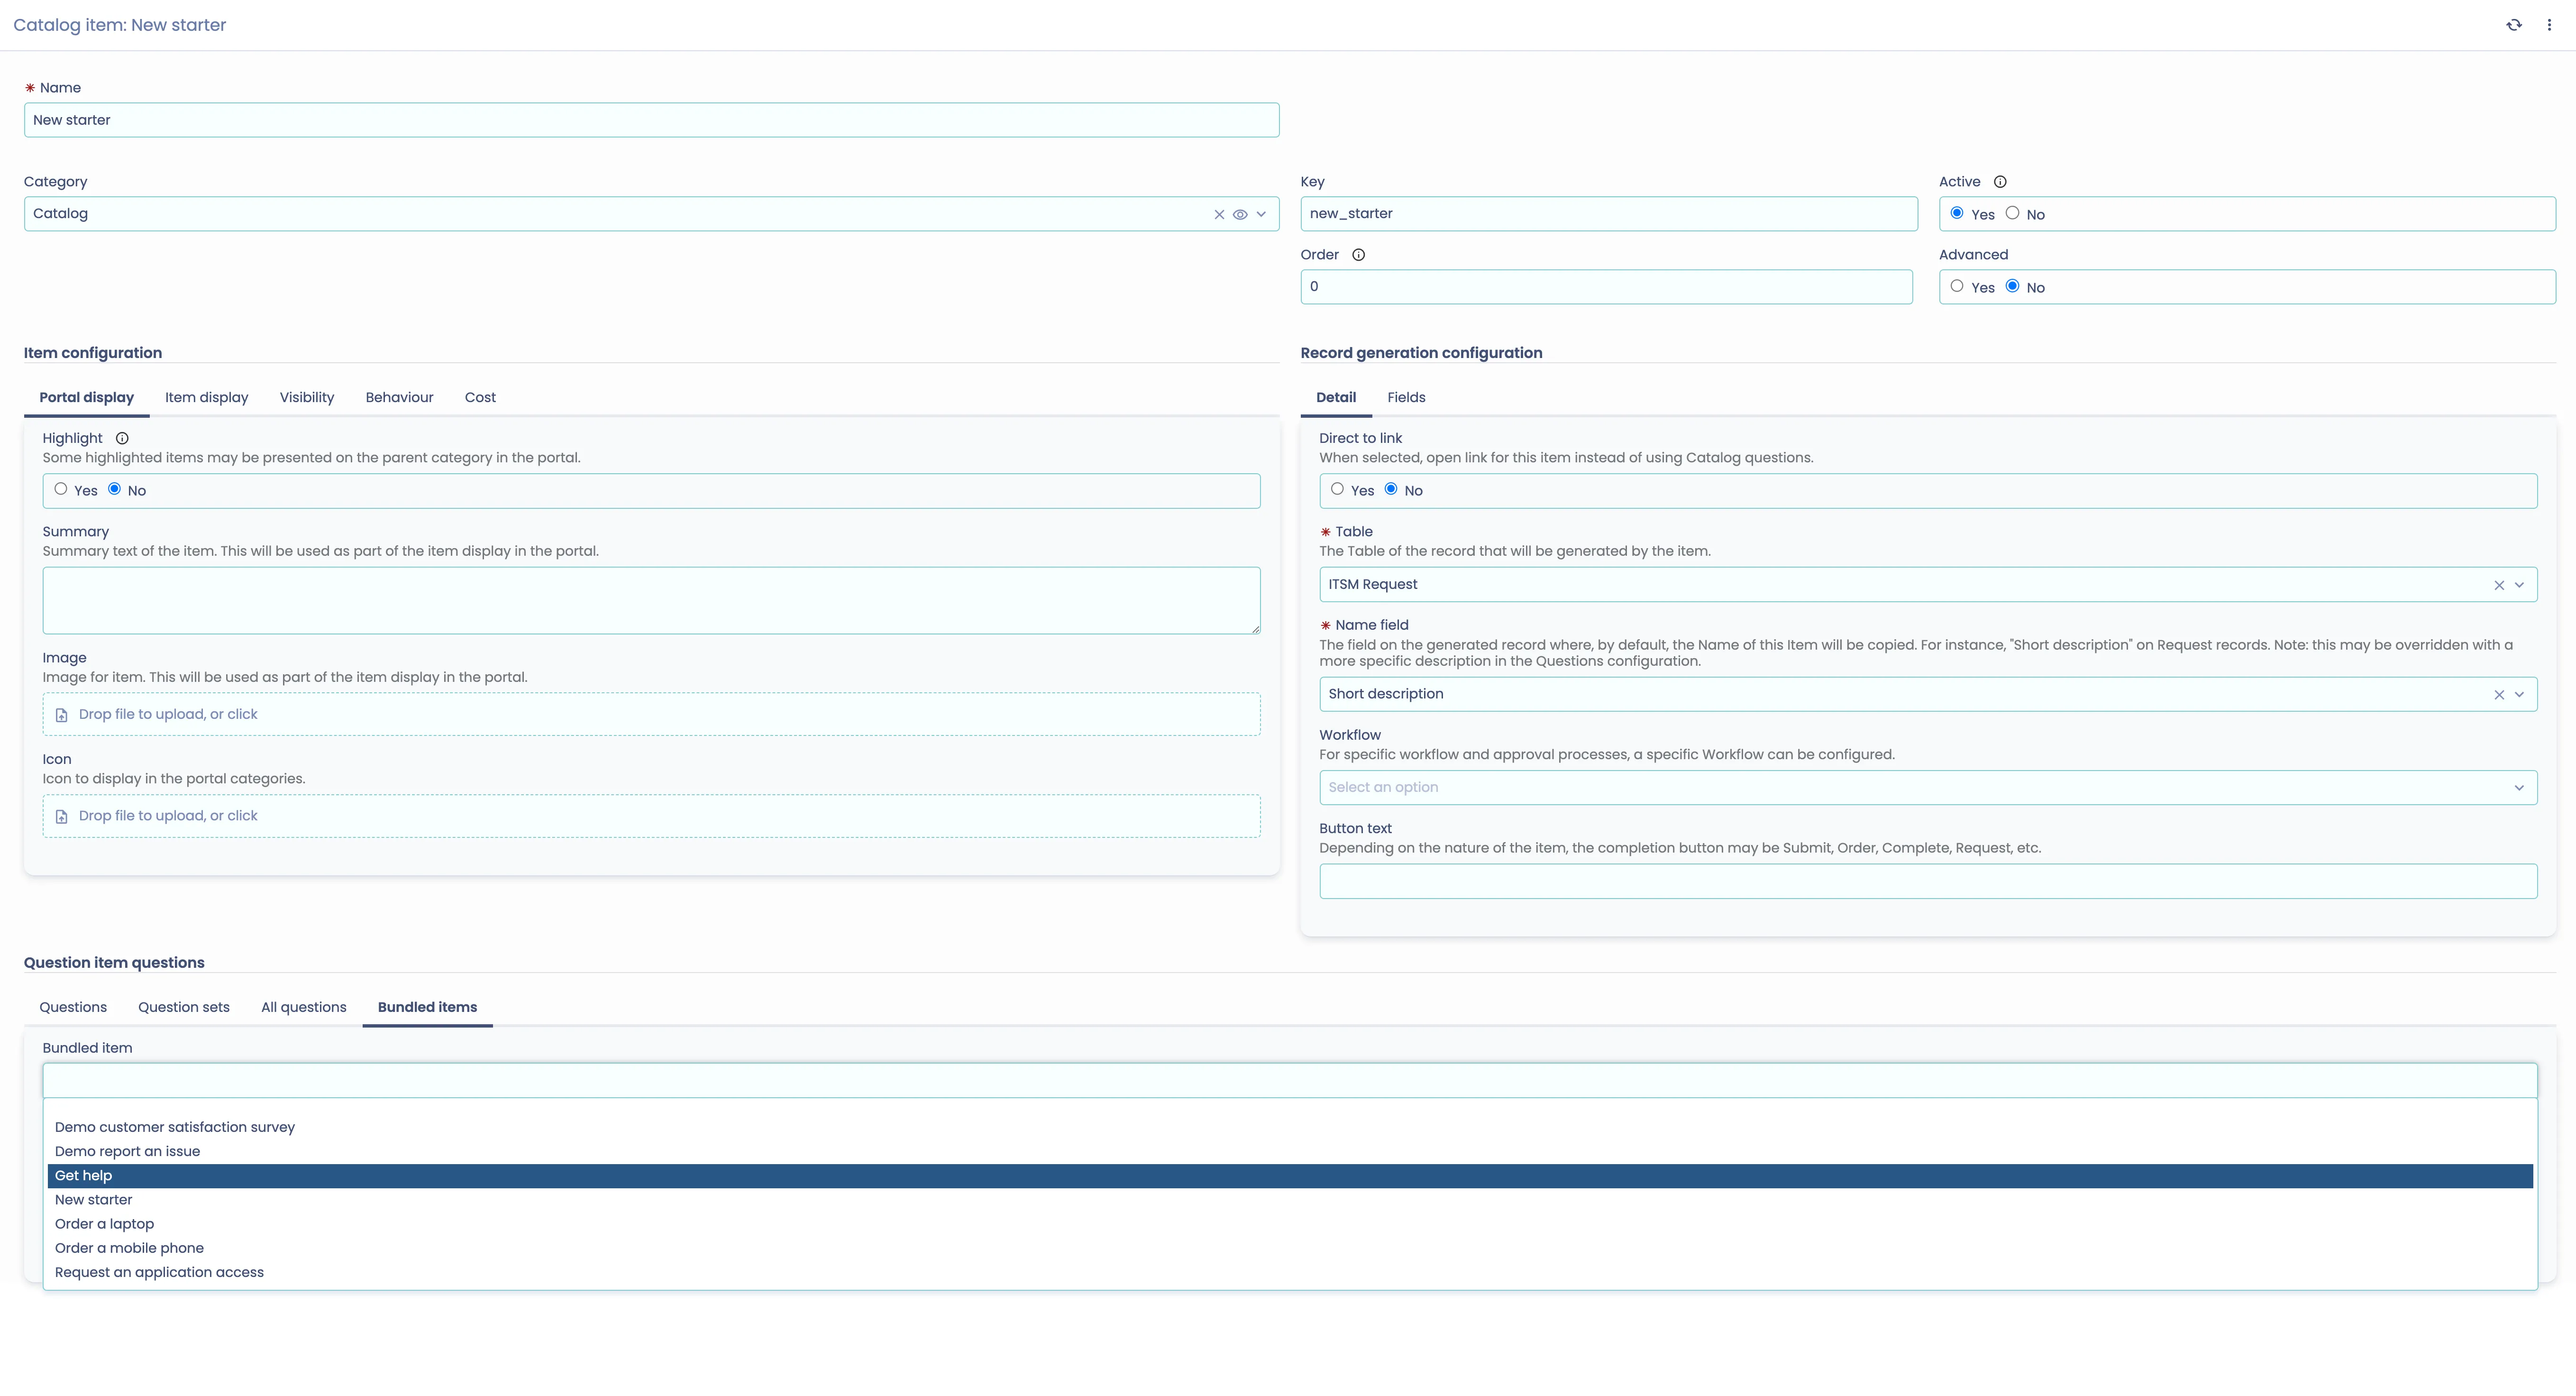
Task: Click the Image drop file upload area
Action: pyautogui.click(x=651, y=714)
